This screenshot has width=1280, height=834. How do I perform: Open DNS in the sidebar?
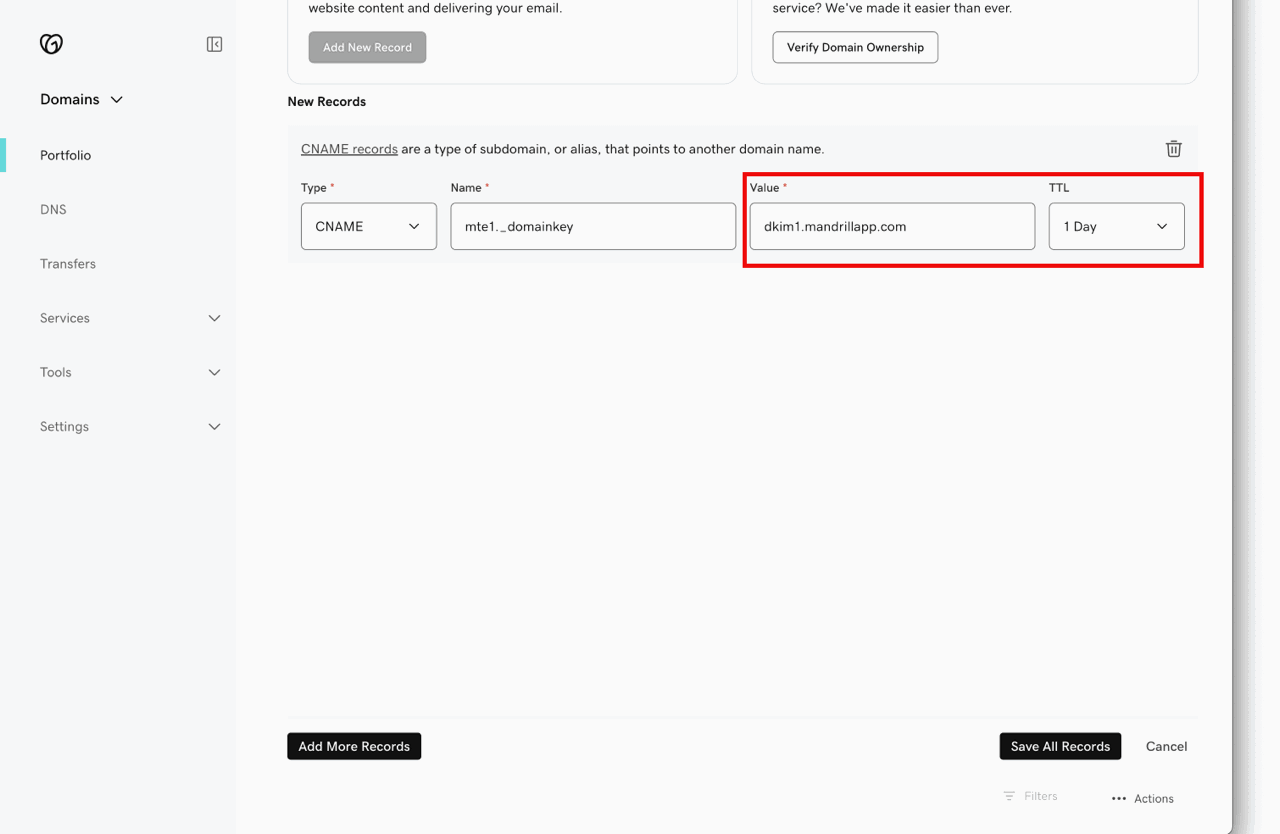coord(53,210)
